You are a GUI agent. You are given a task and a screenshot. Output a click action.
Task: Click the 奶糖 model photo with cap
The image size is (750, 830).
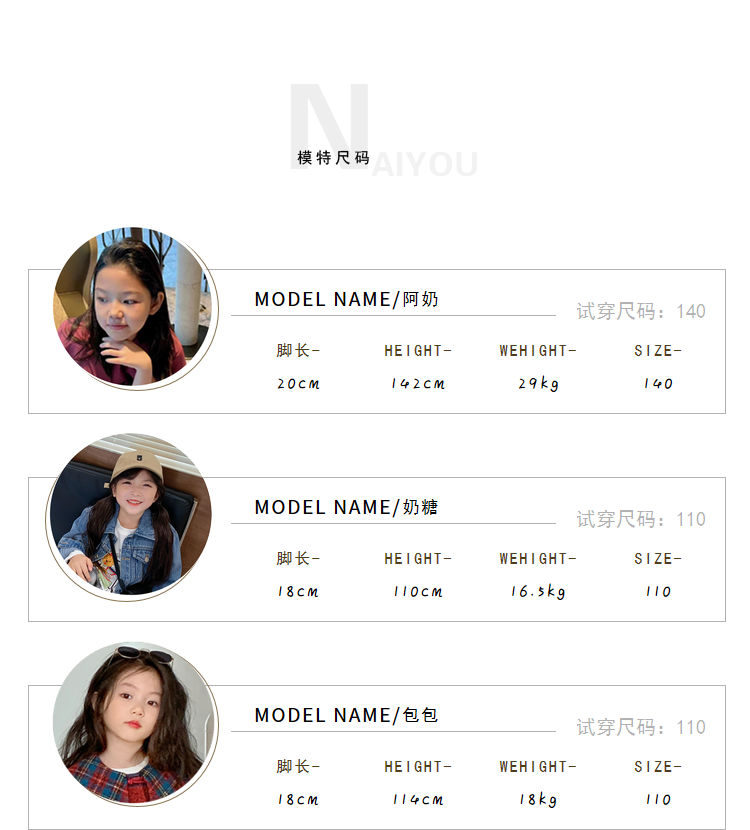point(130,516)
